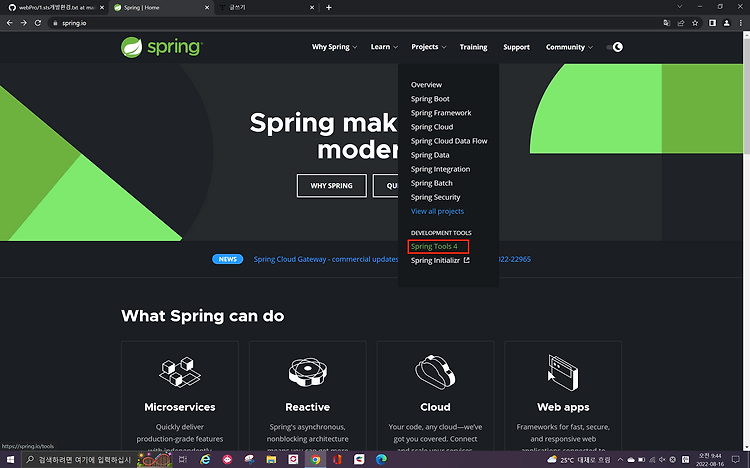This screenshot has width=750, height=468.
Task: Select Spring Boot in the menu
Action: point(430,99)
